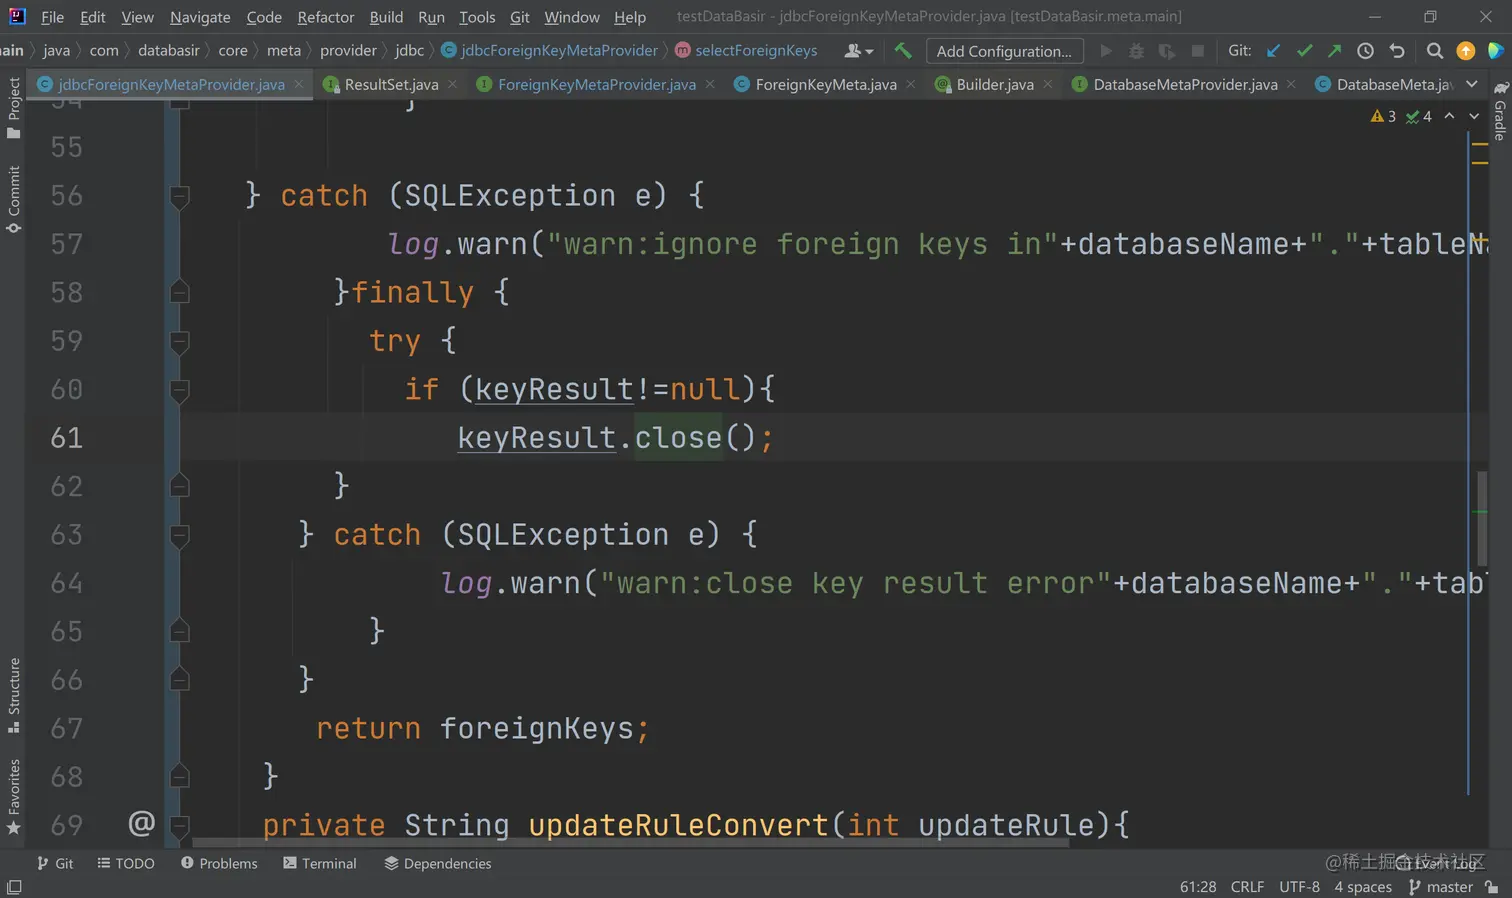Click the Git Commit checkmark icon
The height and width of the screenshot is (898, 1512).
tap(1304, 50)
